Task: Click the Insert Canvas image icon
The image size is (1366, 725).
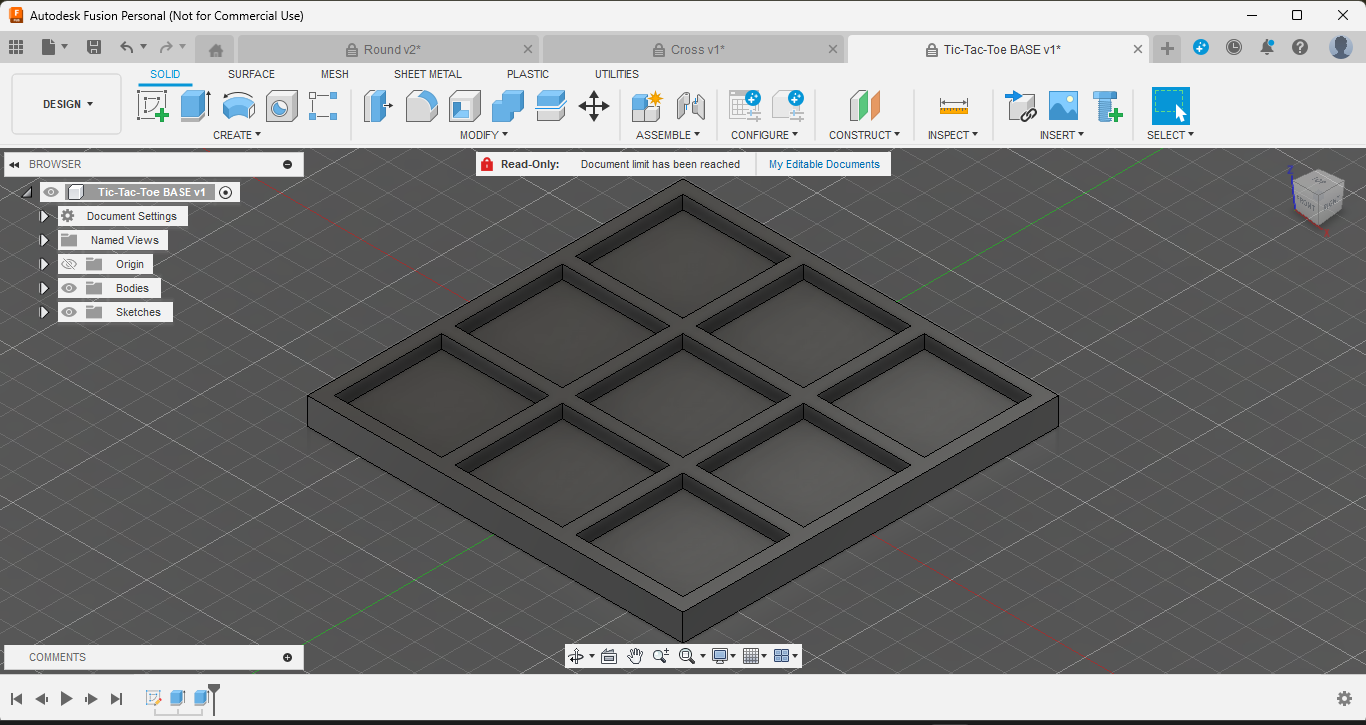Action: (1063, 106)
